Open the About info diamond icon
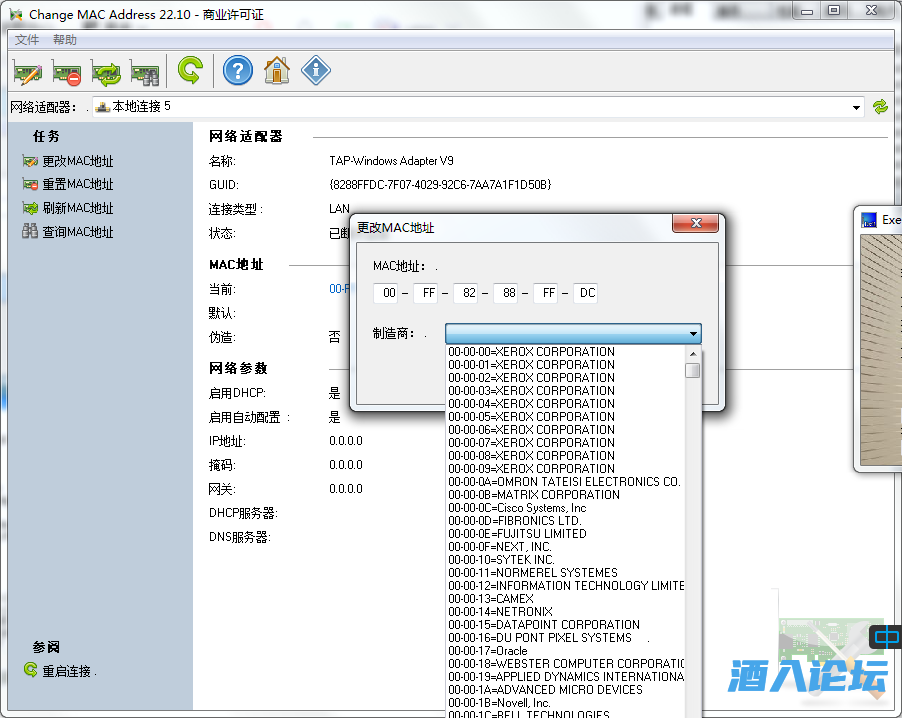This screenshot has height=718, width=902. (x=316, y=70)
